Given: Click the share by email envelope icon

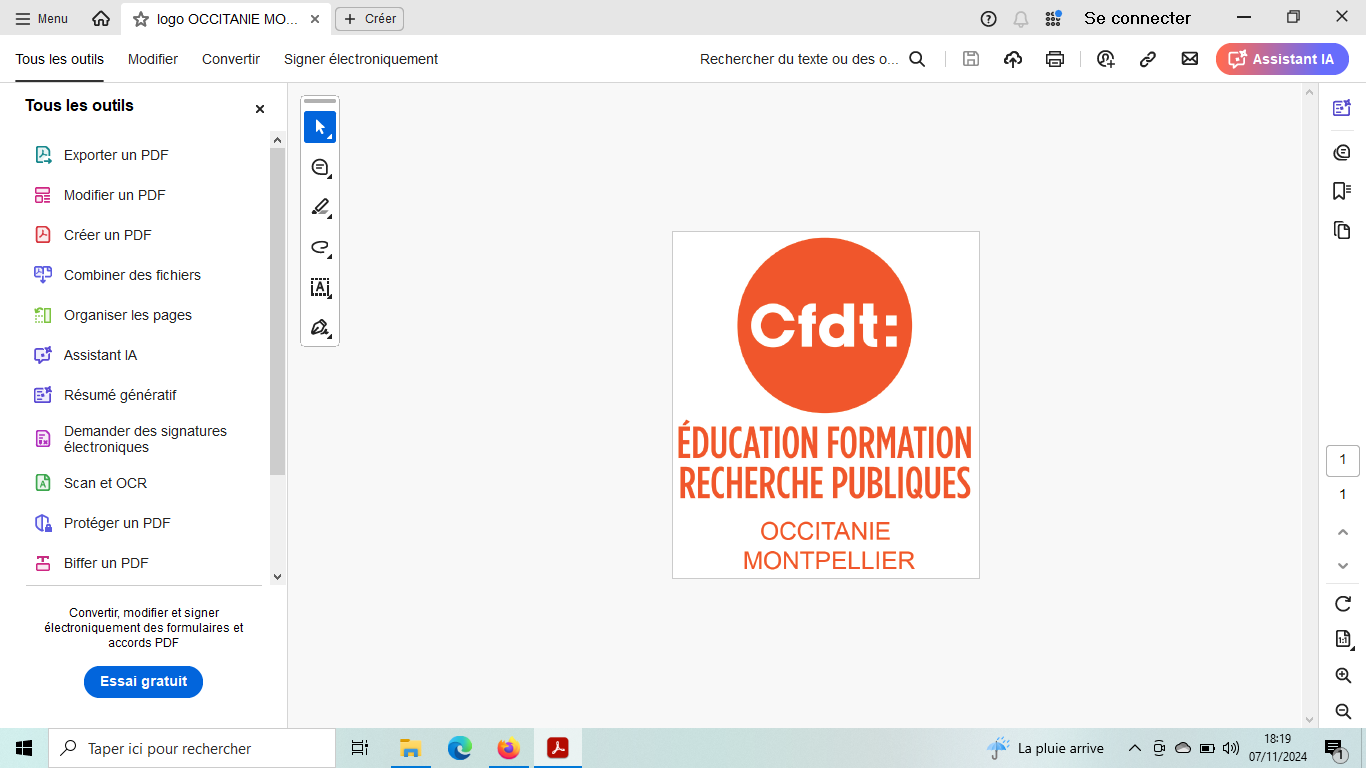Looking at the screenshot, I should click(x=1189, y=59).
